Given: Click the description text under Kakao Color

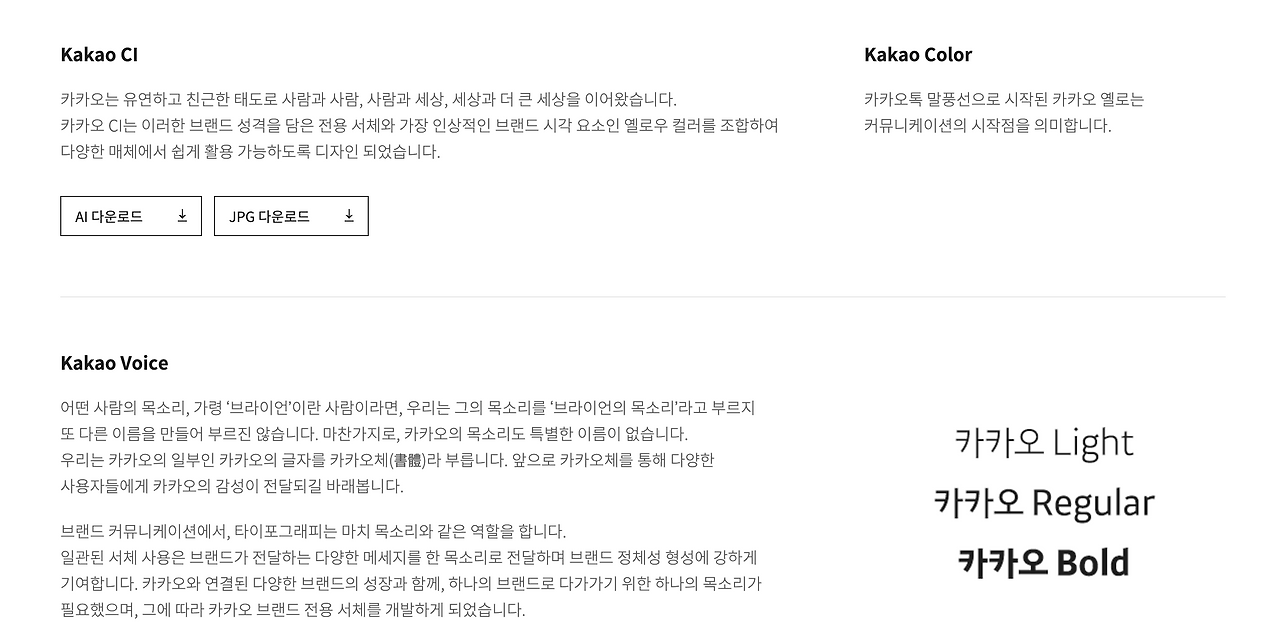Looking at the screenshot, I should coord(1005,112).
